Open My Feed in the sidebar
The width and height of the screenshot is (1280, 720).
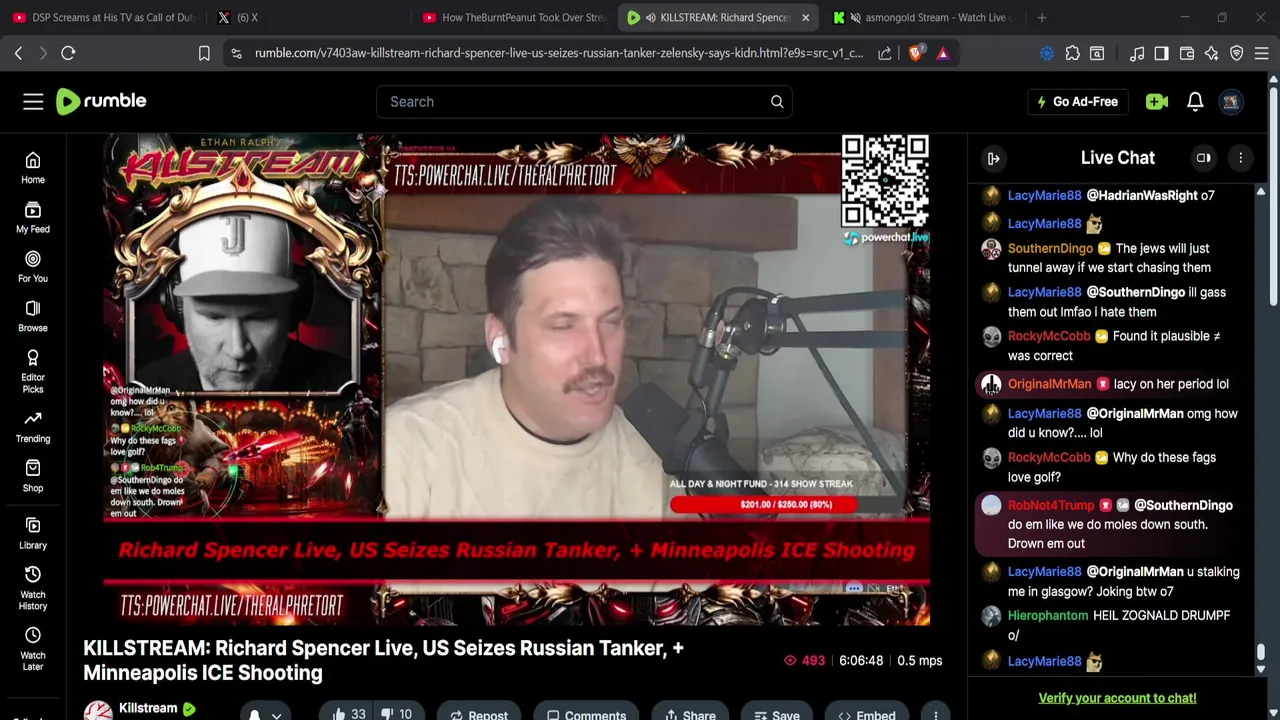point(33,217)
